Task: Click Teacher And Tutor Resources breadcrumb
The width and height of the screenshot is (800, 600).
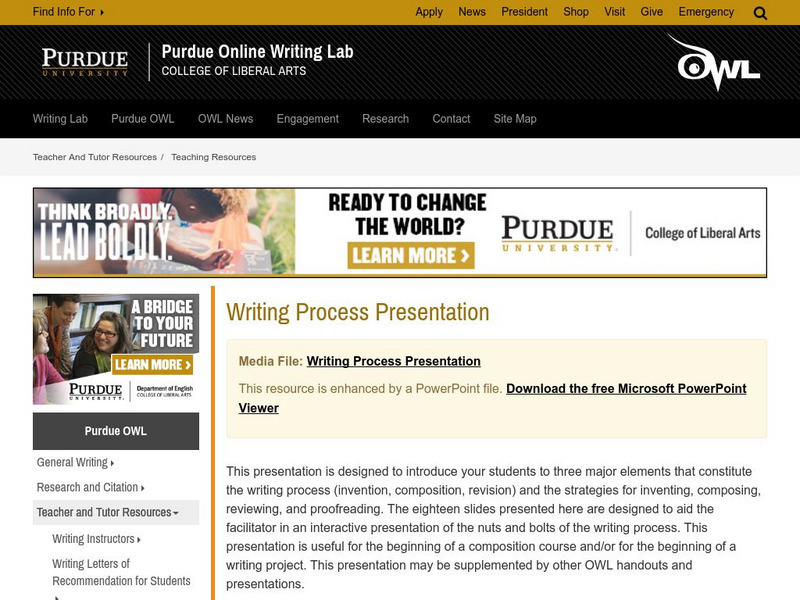Action: click(95, 157)
